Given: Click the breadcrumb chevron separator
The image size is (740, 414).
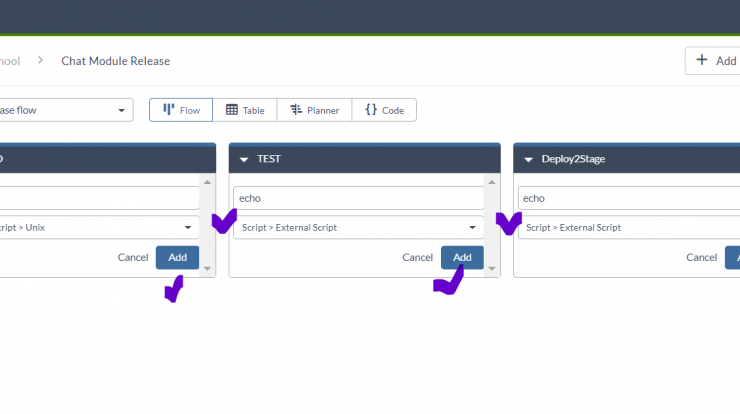Looking at the screenshot, I should pyautogui.click(x=40, y=60).
